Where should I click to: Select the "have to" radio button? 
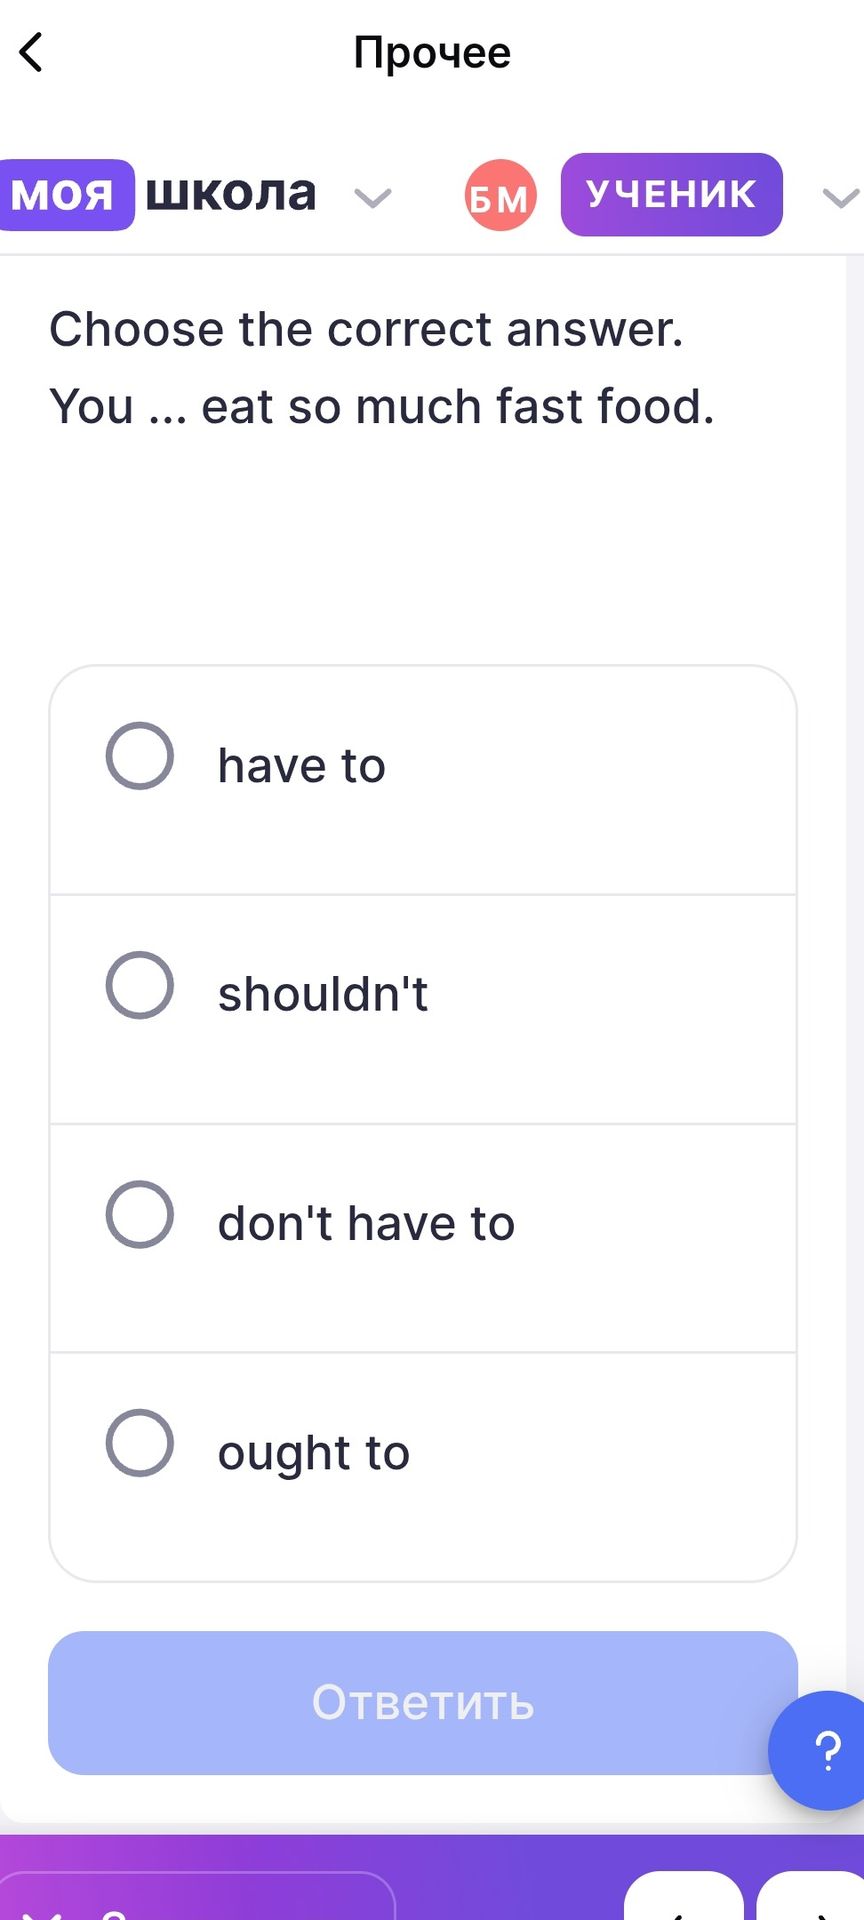pyautogui.click(x=140, y=756)
